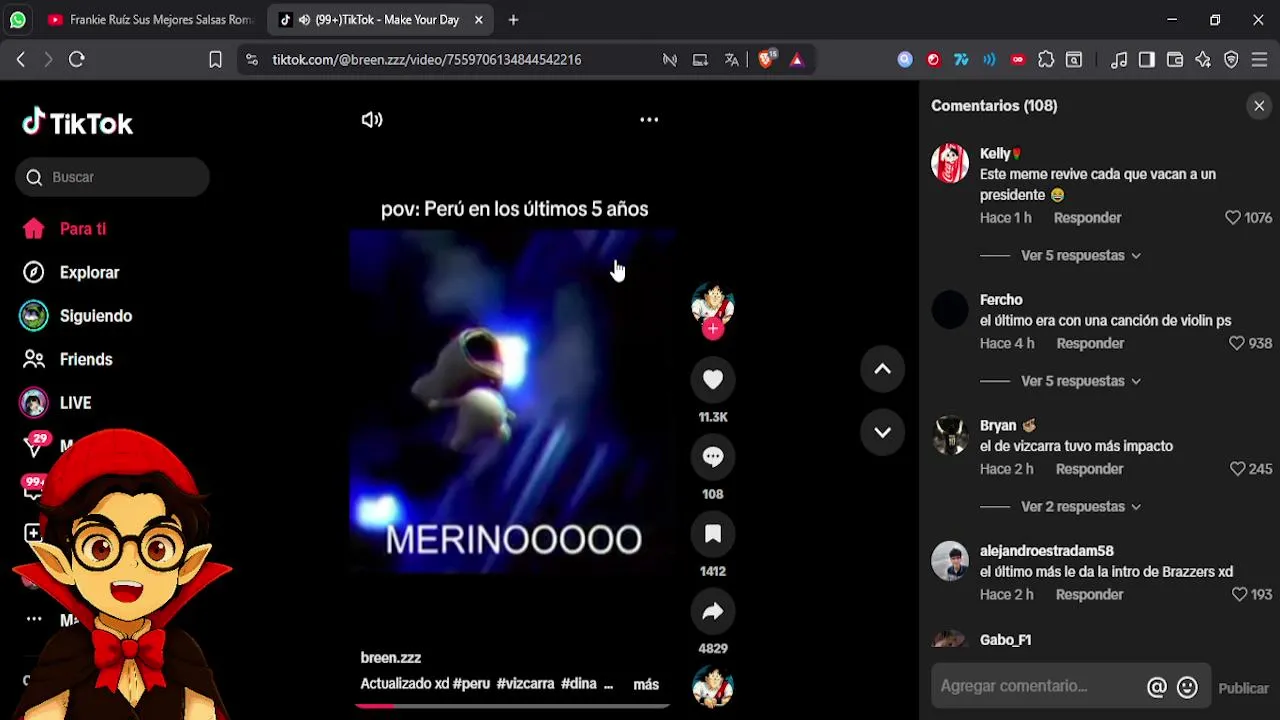Open Kelly's profile avatar

click(x=950, y=163)
